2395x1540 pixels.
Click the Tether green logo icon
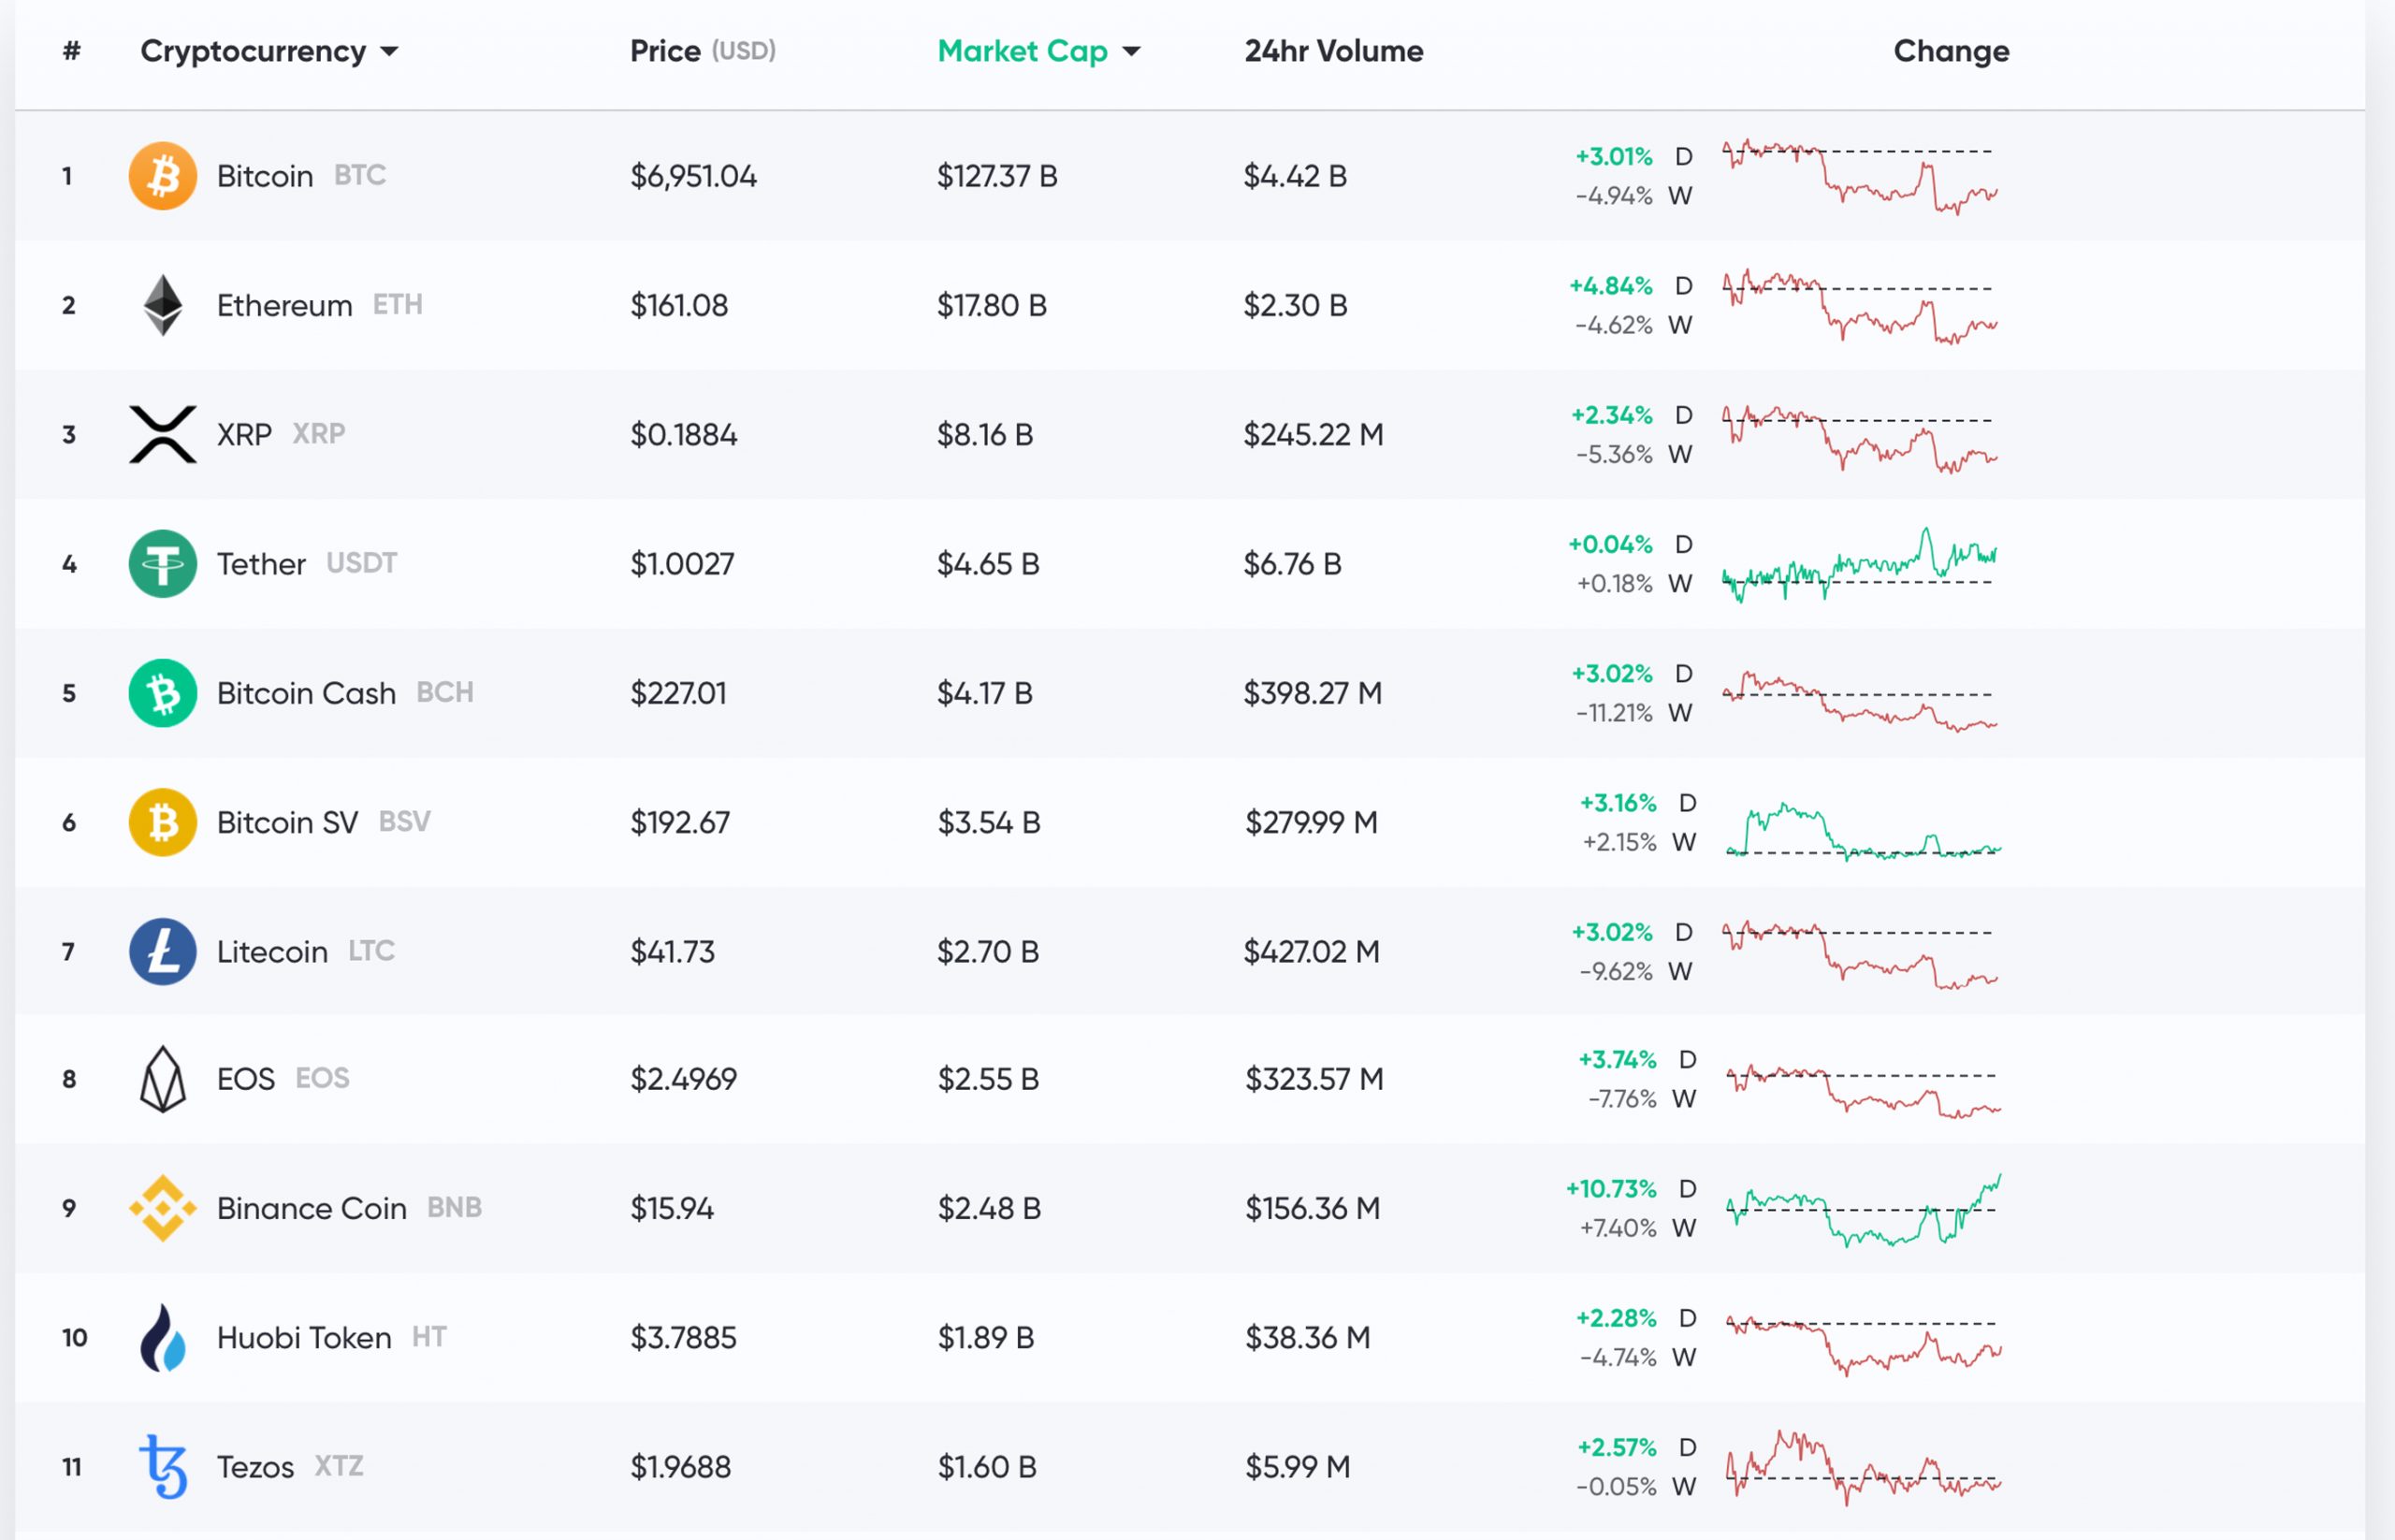click(162, 564)
